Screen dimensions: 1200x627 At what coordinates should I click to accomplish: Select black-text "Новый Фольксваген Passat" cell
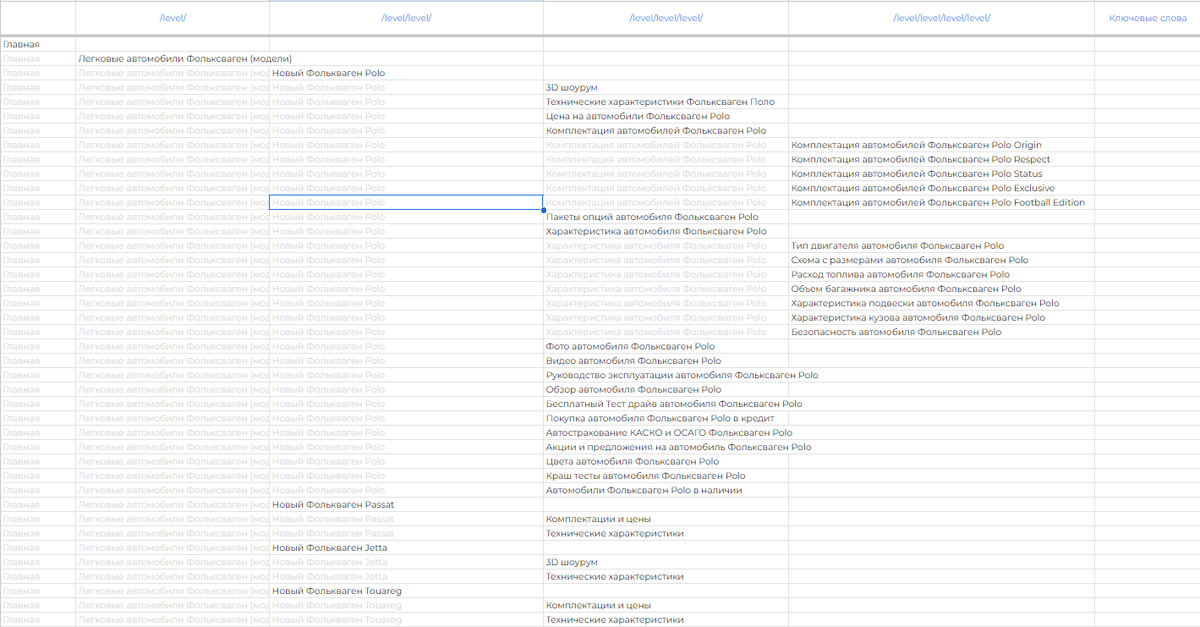[406, 505]
